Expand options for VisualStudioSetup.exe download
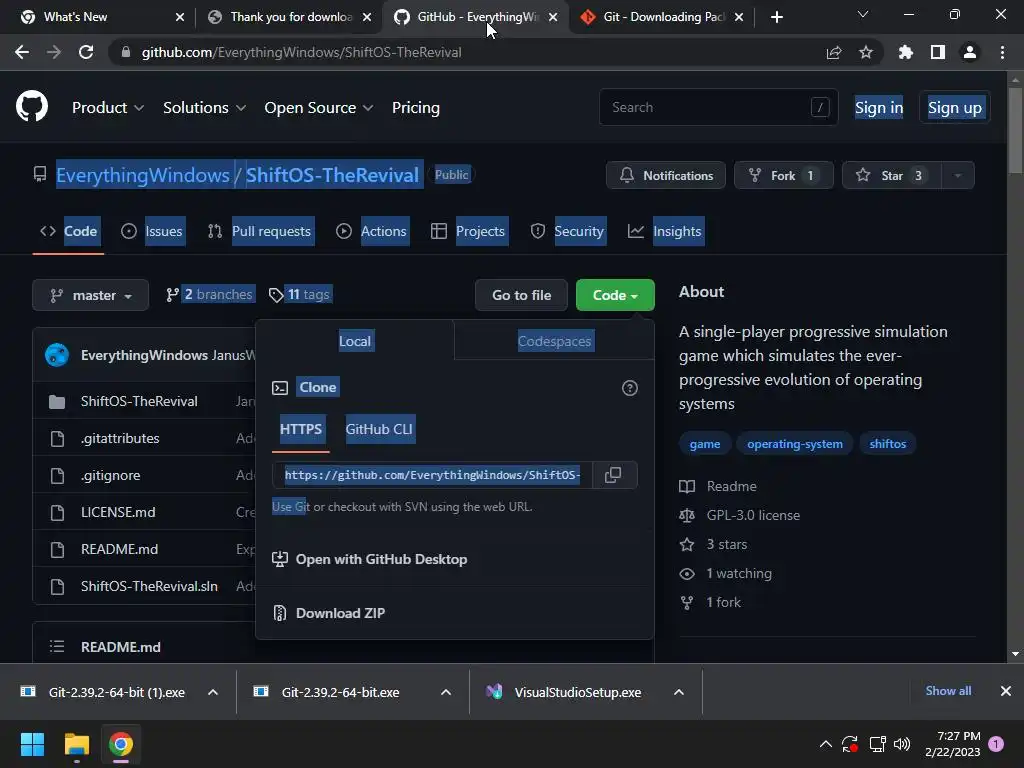Viewport: 1024px width, 768px height. (x=679, y=692)
